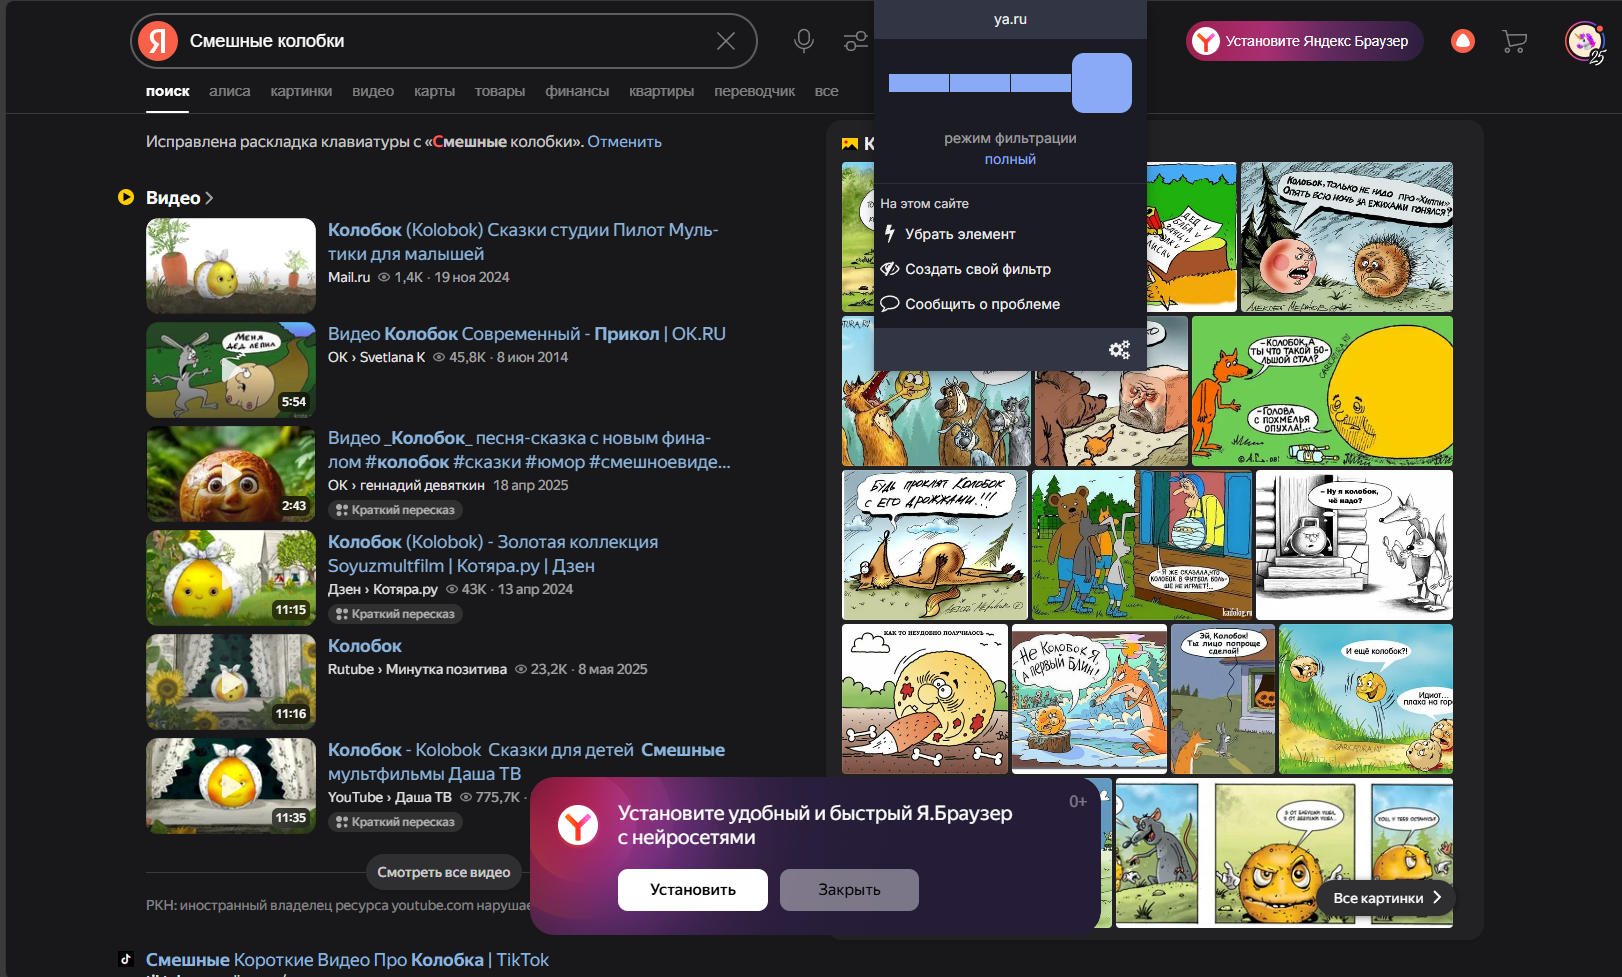This screenshot has height=977, width=1622.
Task: Switch to the картинки tab
Action: pos(301,91)
